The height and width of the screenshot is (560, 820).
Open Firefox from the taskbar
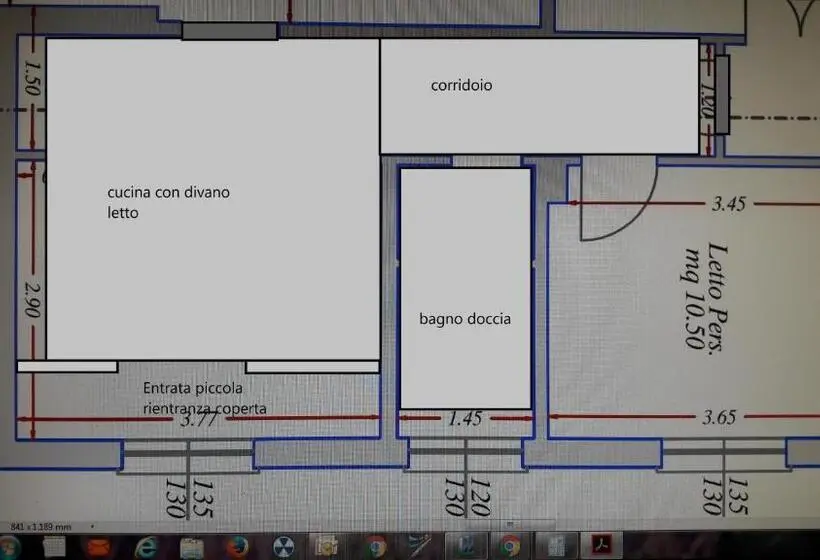click(237, 547)
